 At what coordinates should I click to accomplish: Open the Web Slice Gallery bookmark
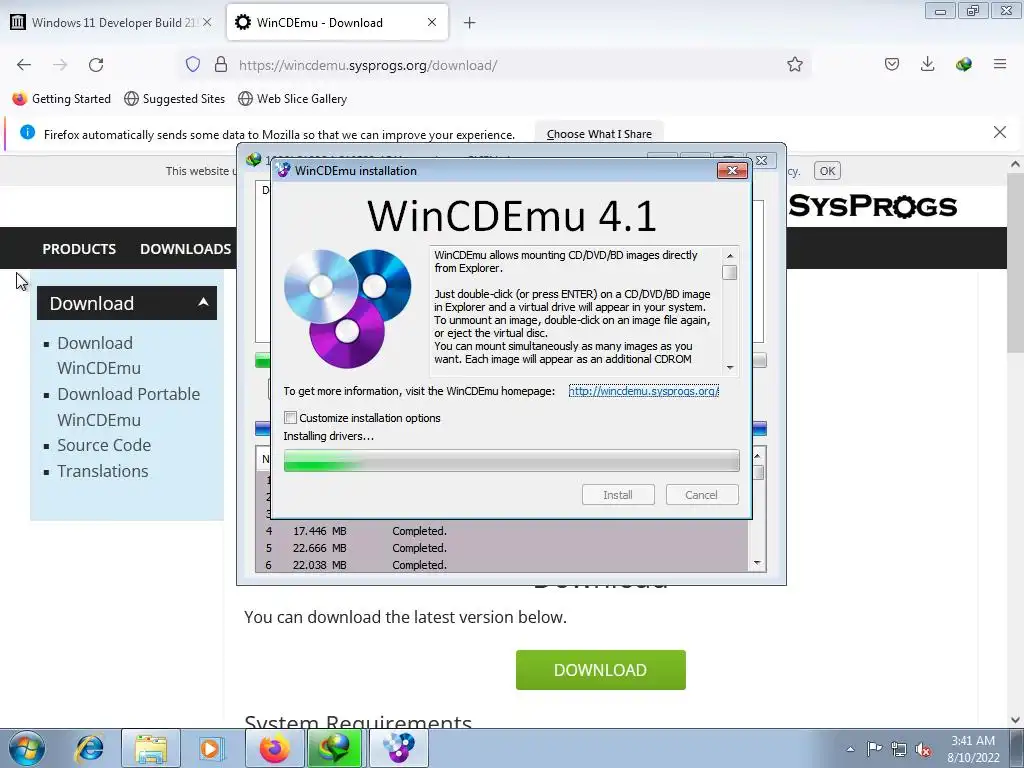click(x=292, y=99)
